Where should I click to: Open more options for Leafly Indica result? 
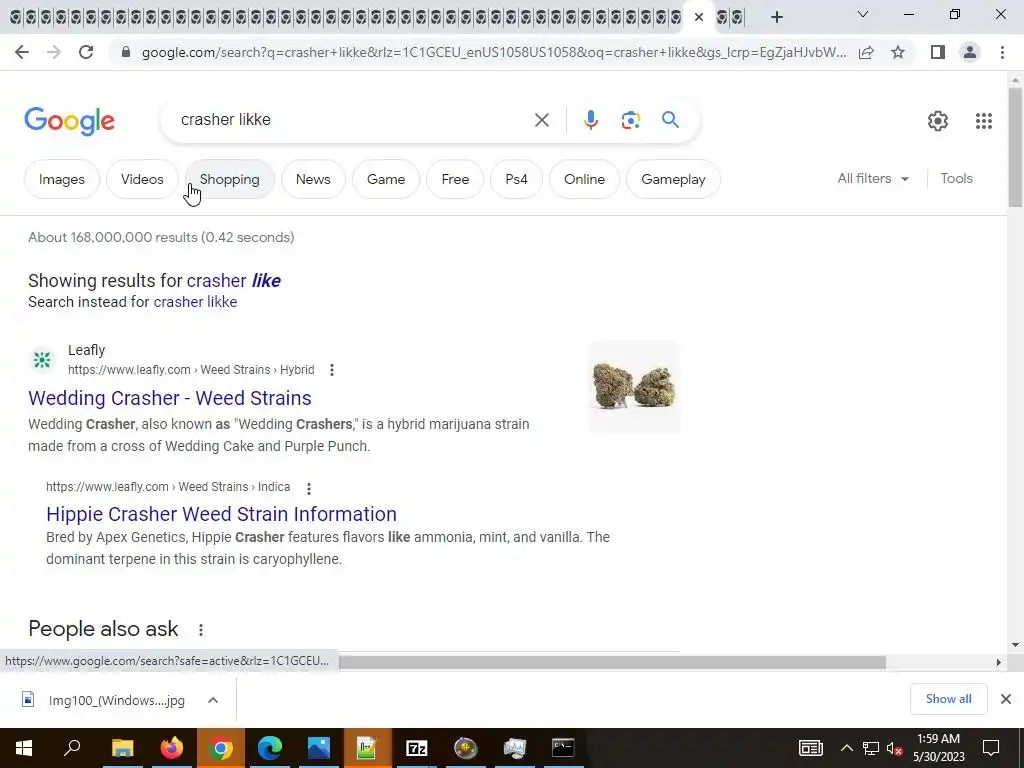click(x=309, y=488)
